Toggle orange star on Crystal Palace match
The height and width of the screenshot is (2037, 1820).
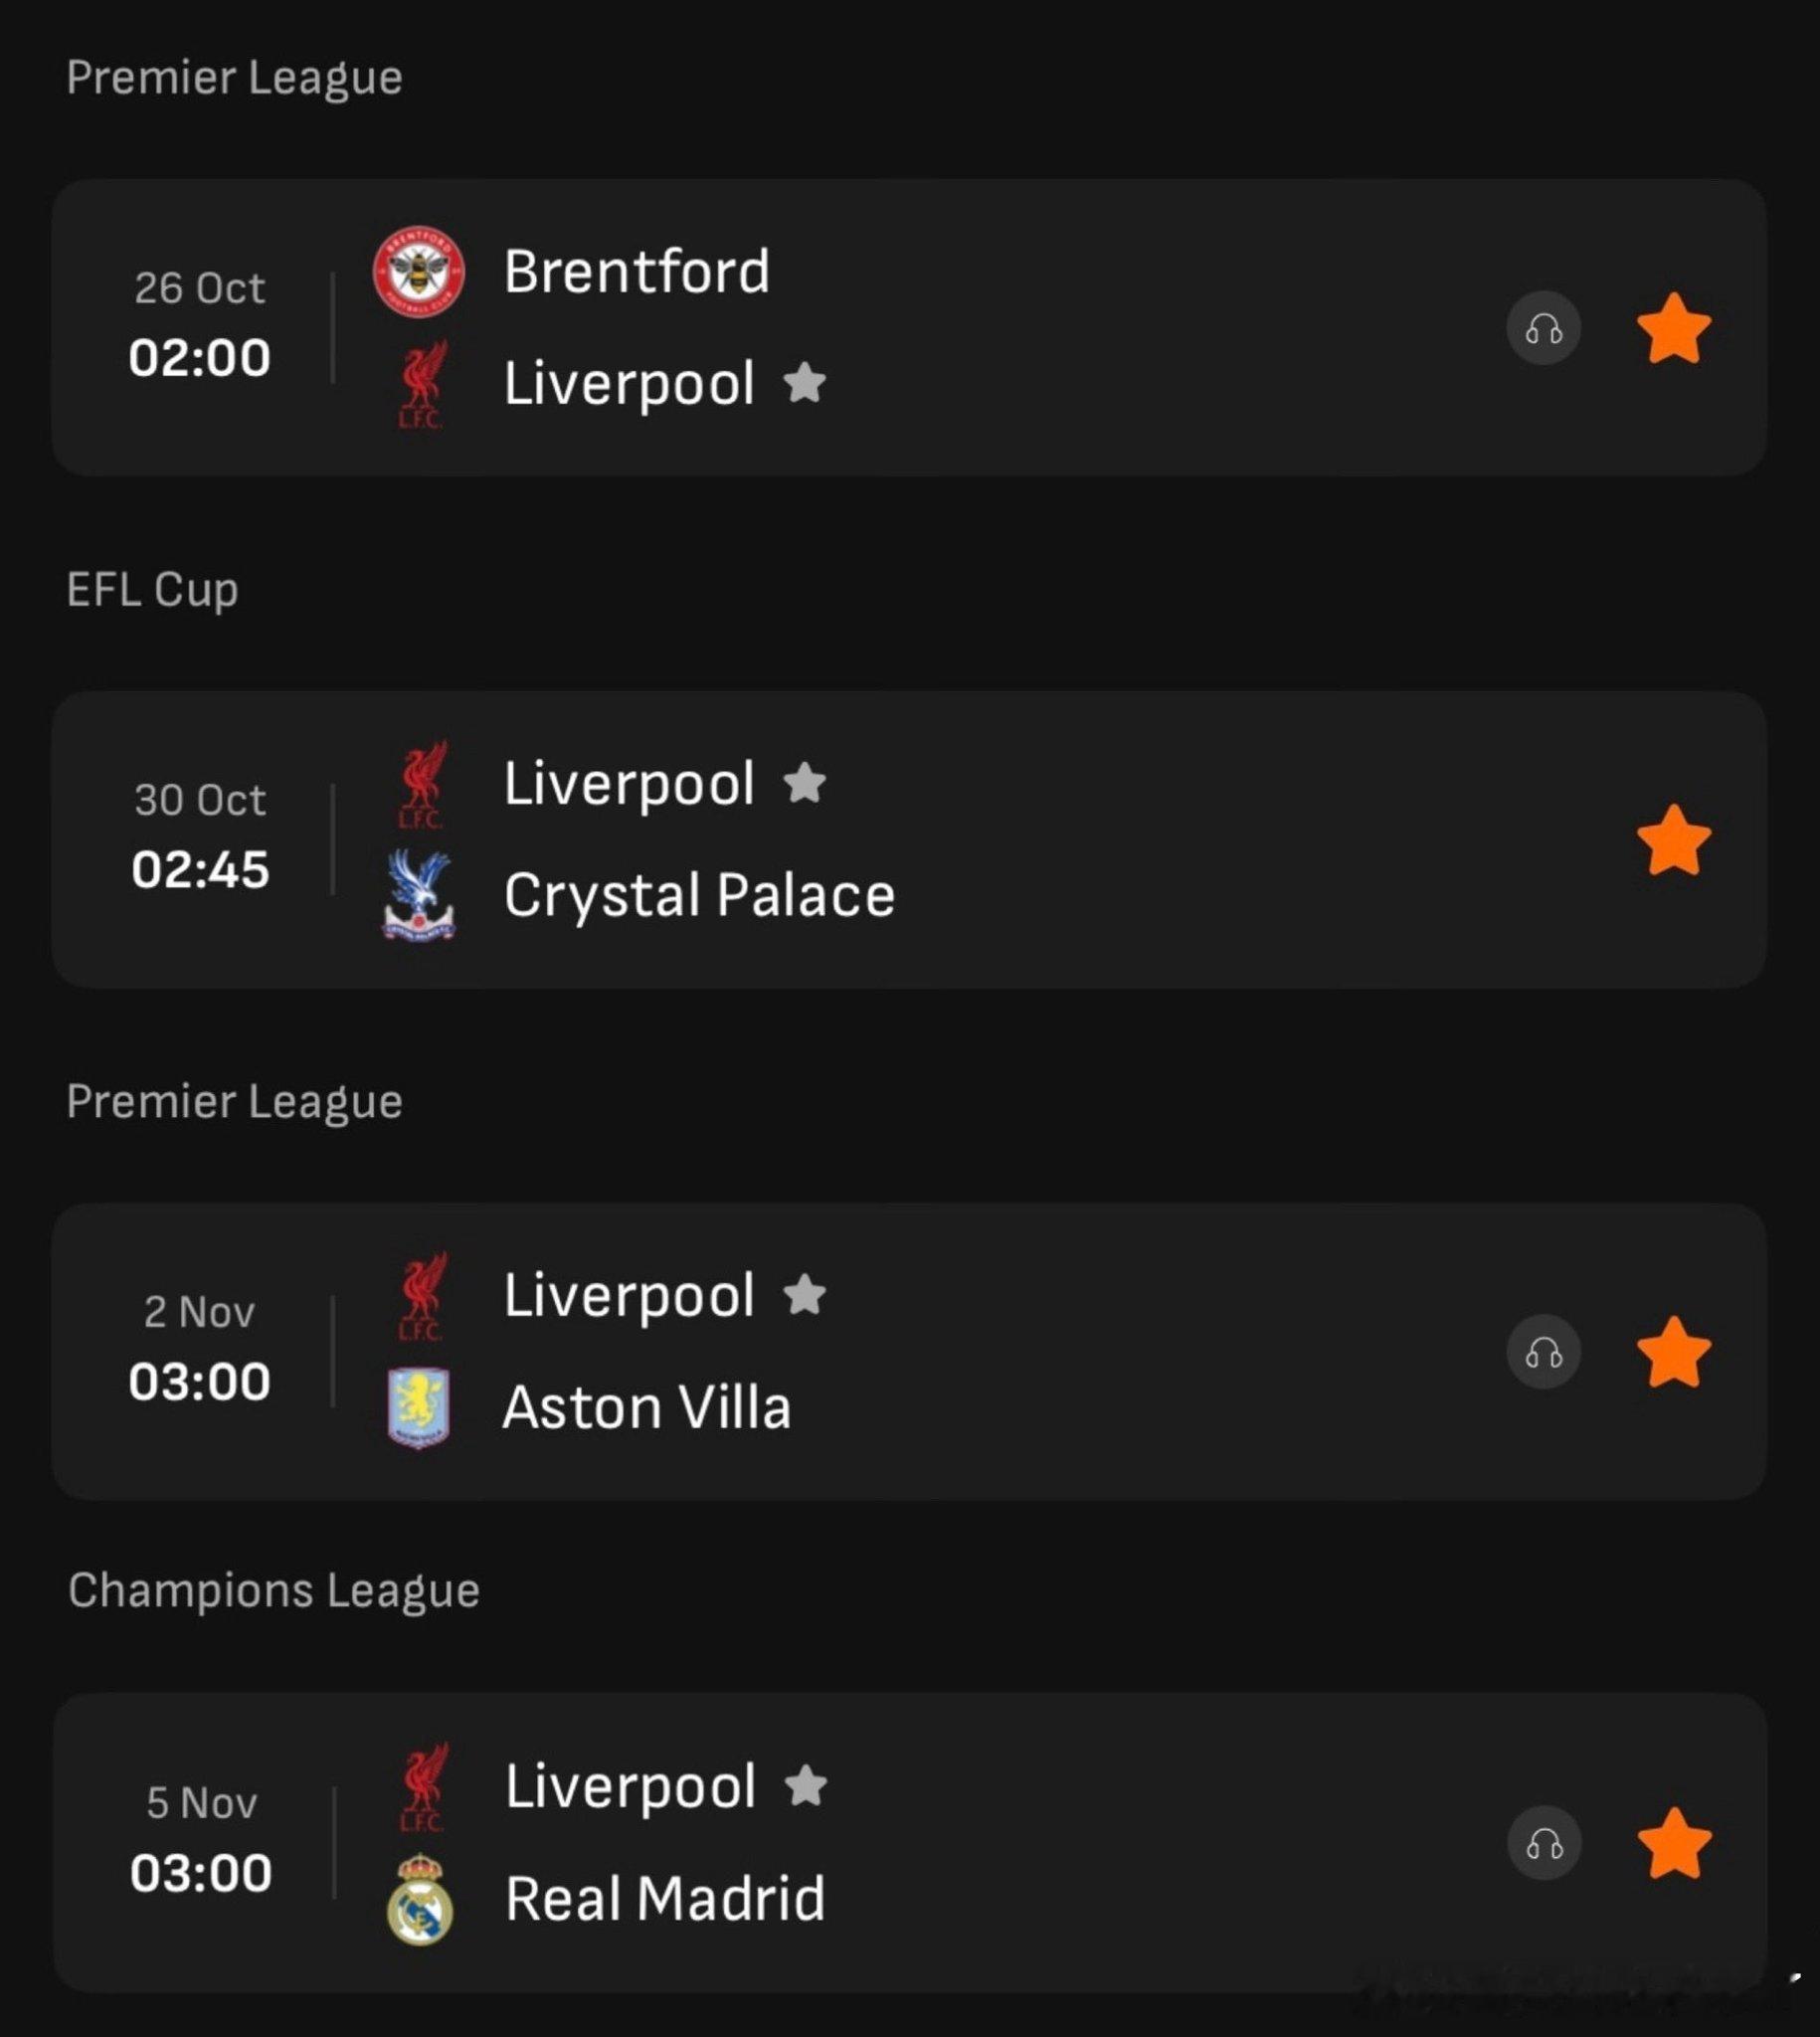[1673, 841]
